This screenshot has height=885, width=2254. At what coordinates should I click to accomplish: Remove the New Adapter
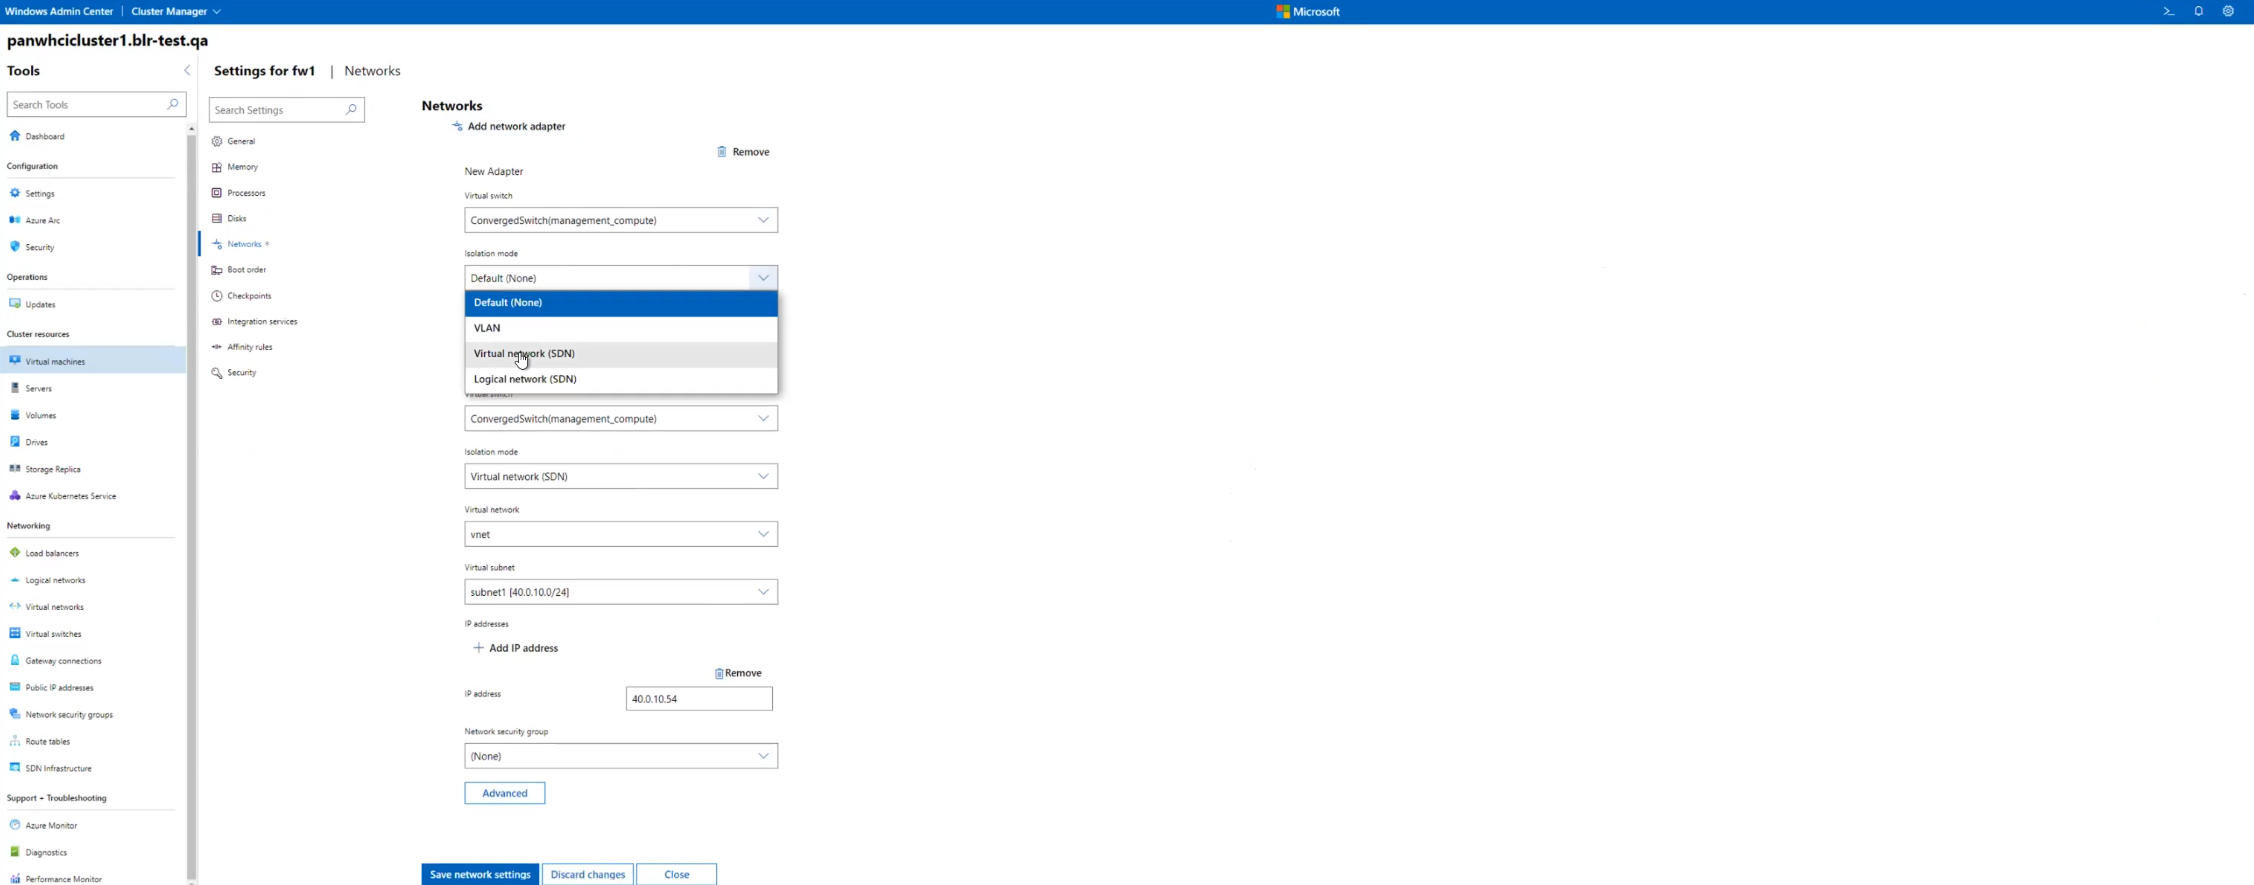743,152
